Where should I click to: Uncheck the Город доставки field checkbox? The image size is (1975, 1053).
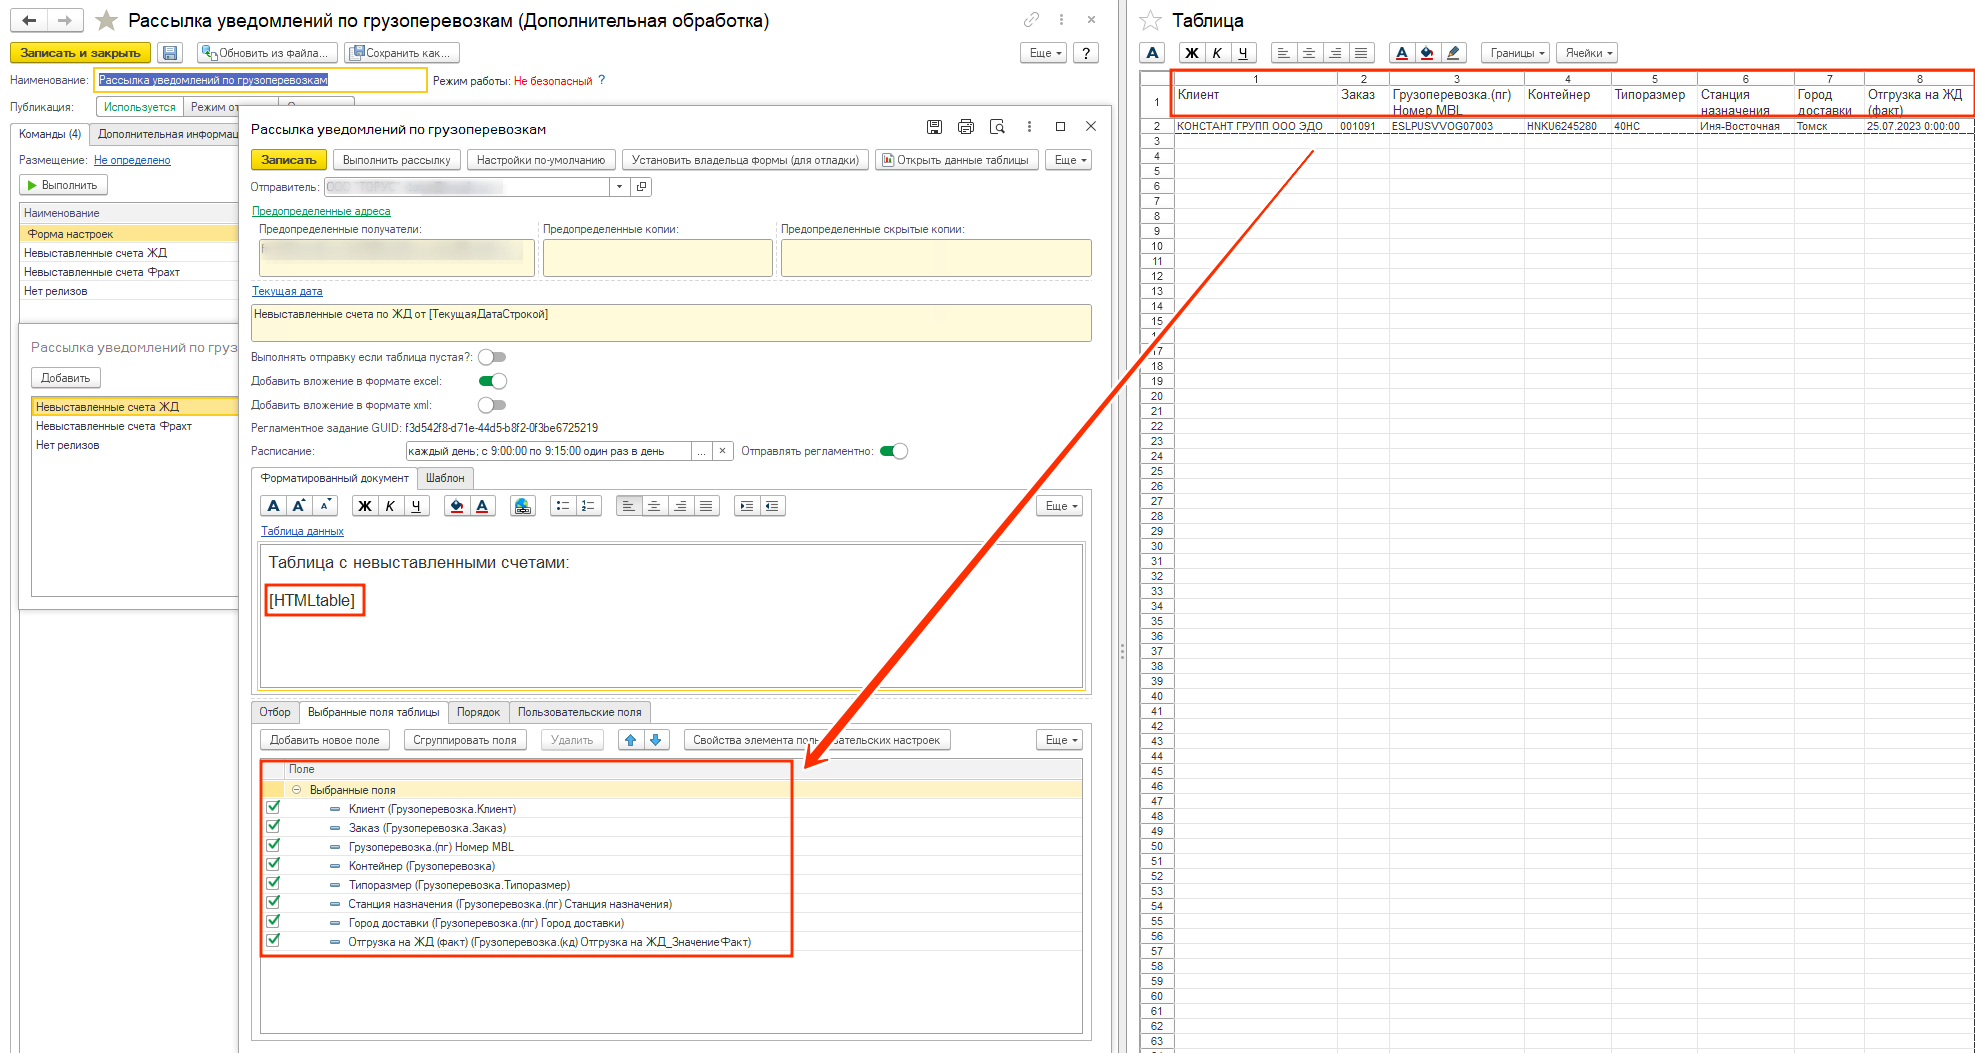tap(273, 921)
